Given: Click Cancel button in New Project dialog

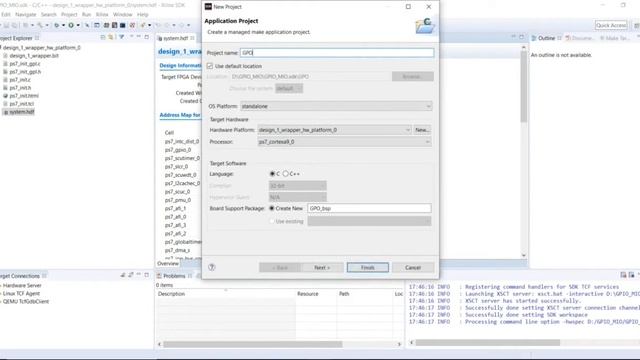Looking at the screenshot, I should pyautogui.click(x=413, y=267).
